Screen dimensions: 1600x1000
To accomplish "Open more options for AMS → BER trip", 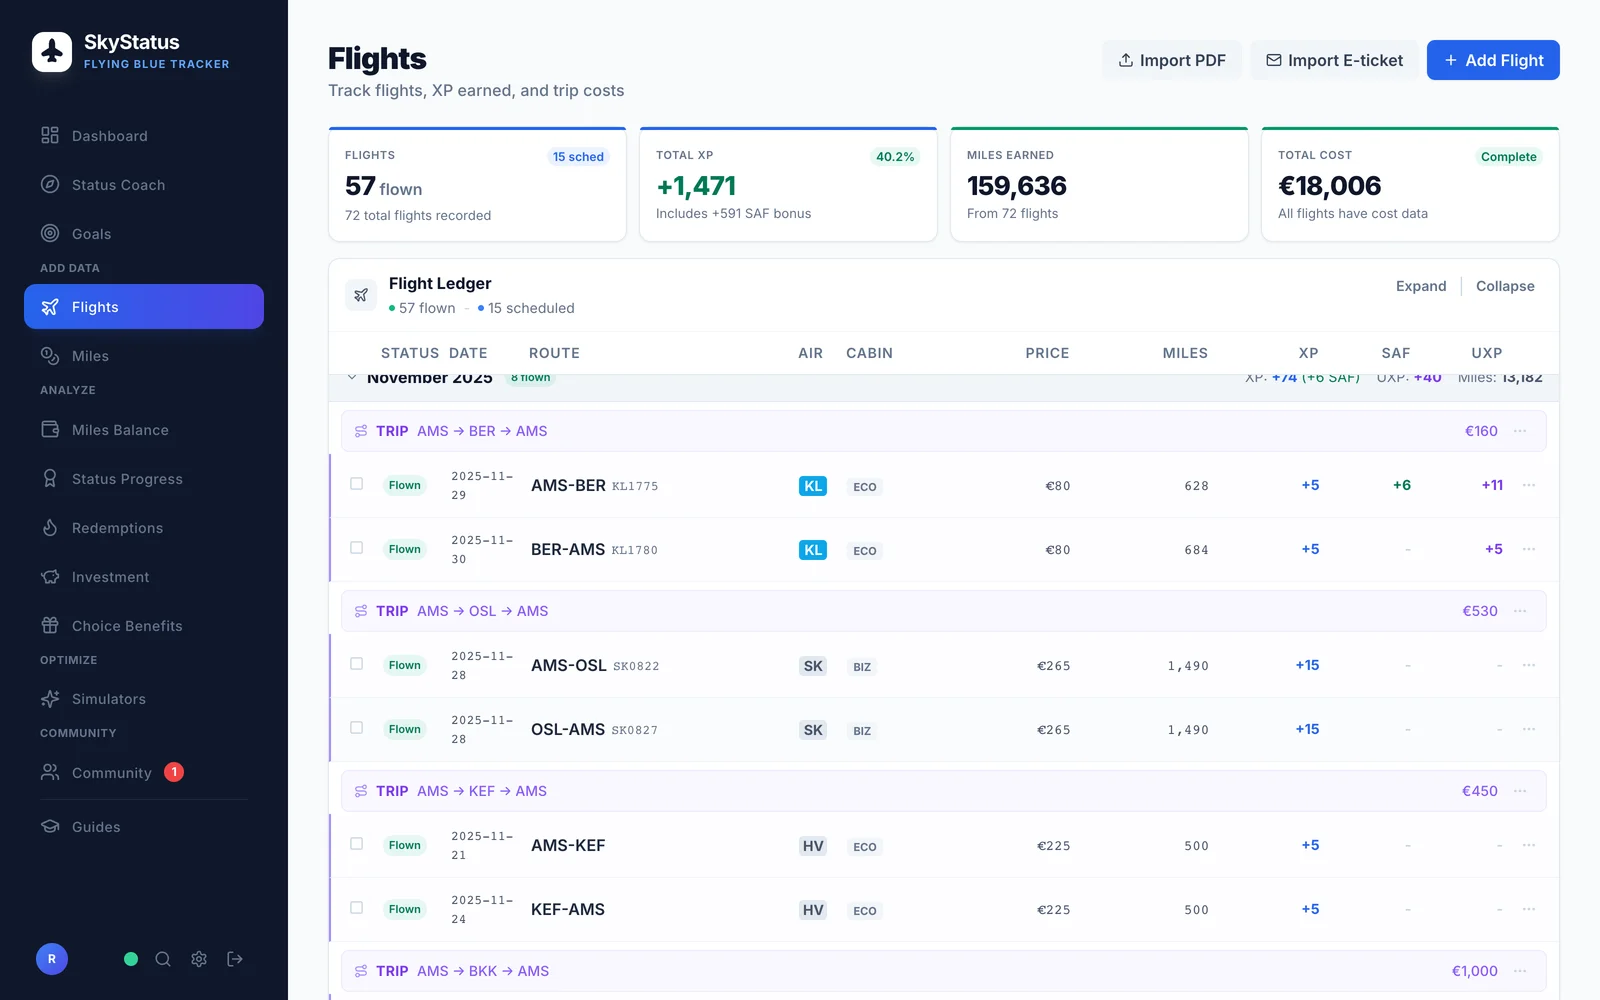I will [x=1520, y=431].
